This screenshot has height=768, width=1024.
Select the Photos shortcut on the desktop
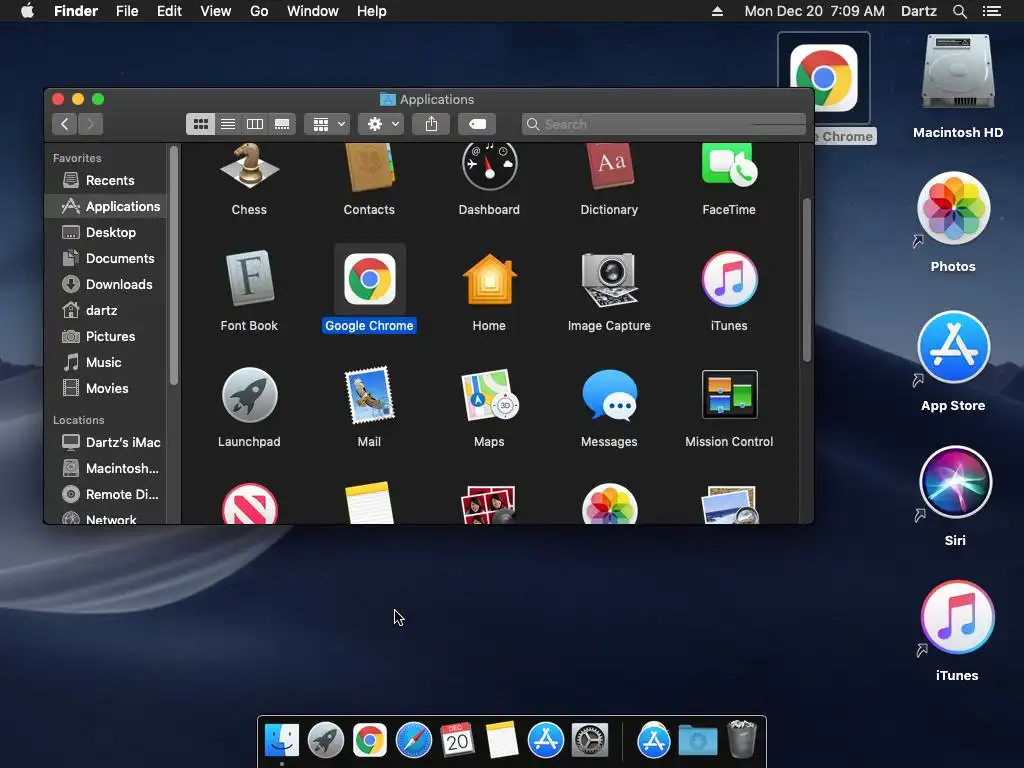(x=953, y=208)
